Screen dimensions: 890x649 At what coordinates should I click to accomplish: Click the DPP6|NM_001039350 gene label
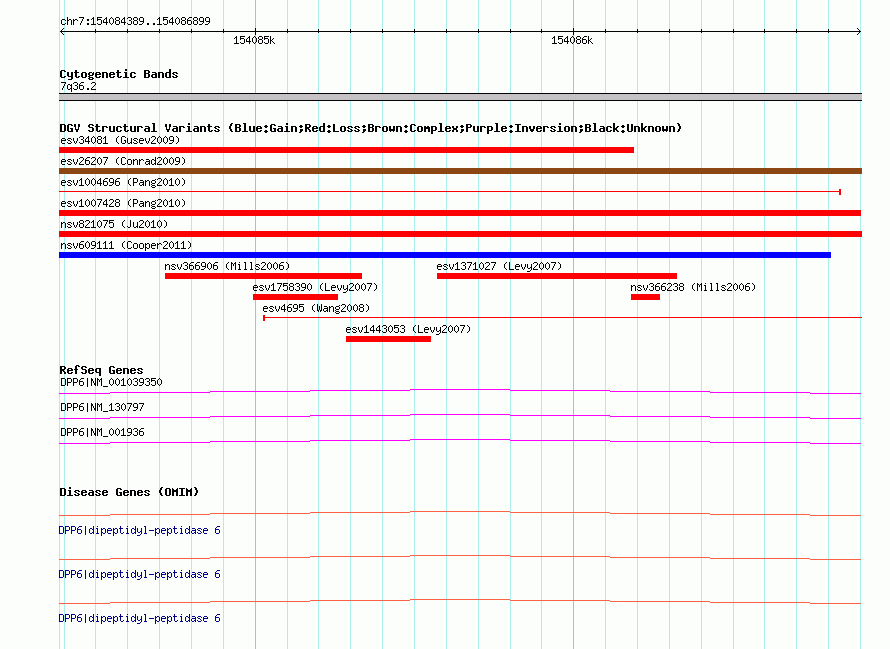(111, 382)
